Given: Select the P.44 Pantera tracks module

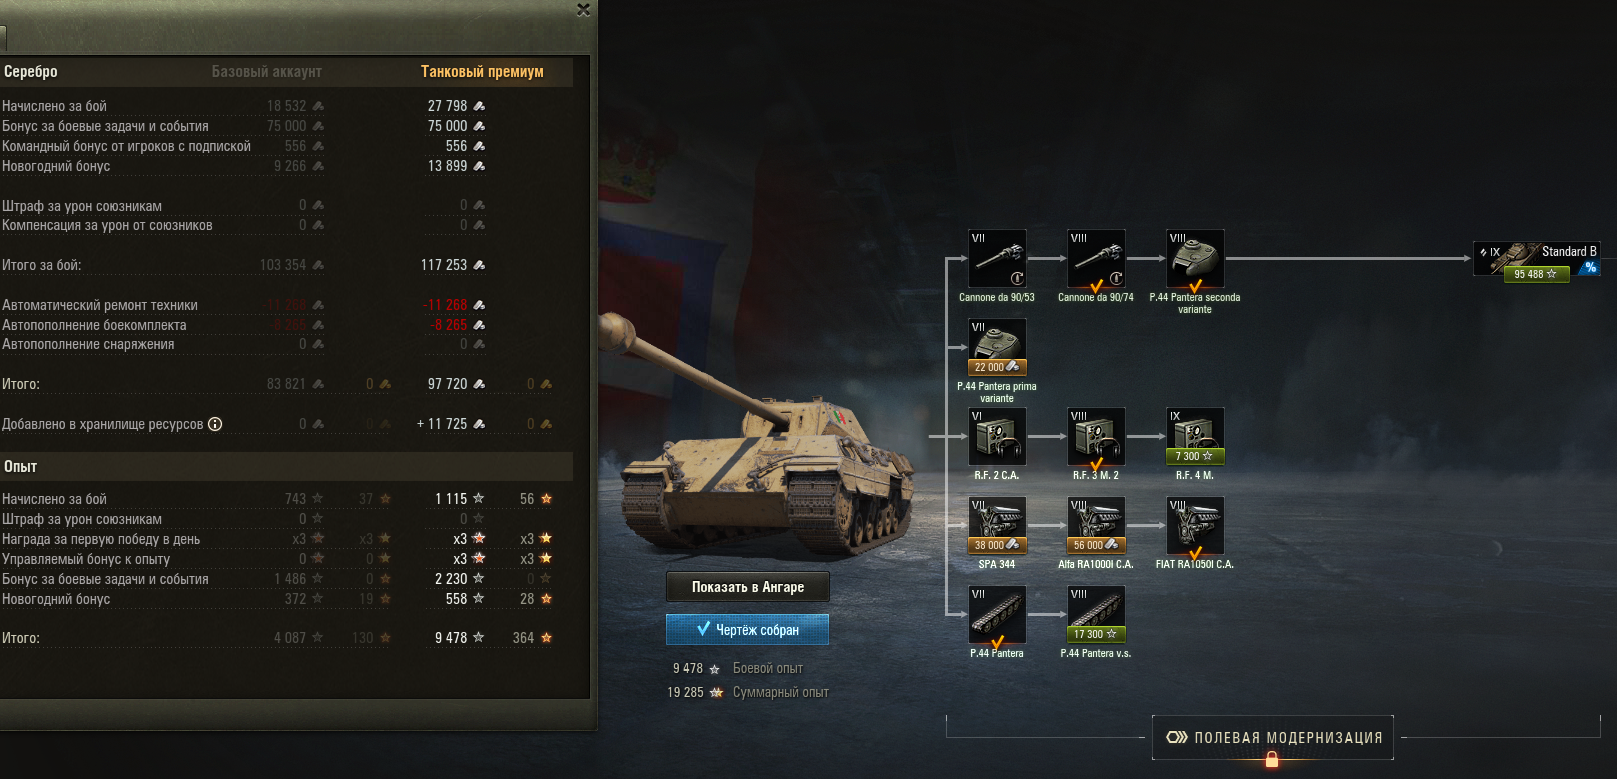Looking at the screenshot, I should click(997, 615).
